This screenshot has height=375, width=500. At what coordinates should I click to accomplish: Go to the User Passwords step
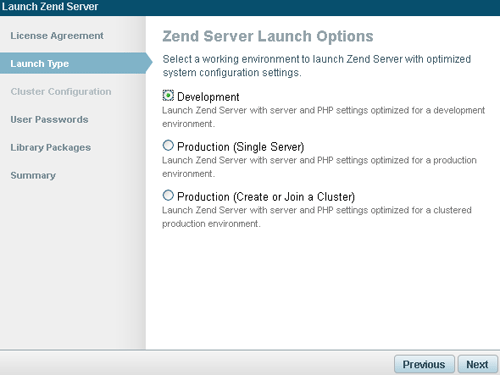pyautogui.click(x=49, y=119)
